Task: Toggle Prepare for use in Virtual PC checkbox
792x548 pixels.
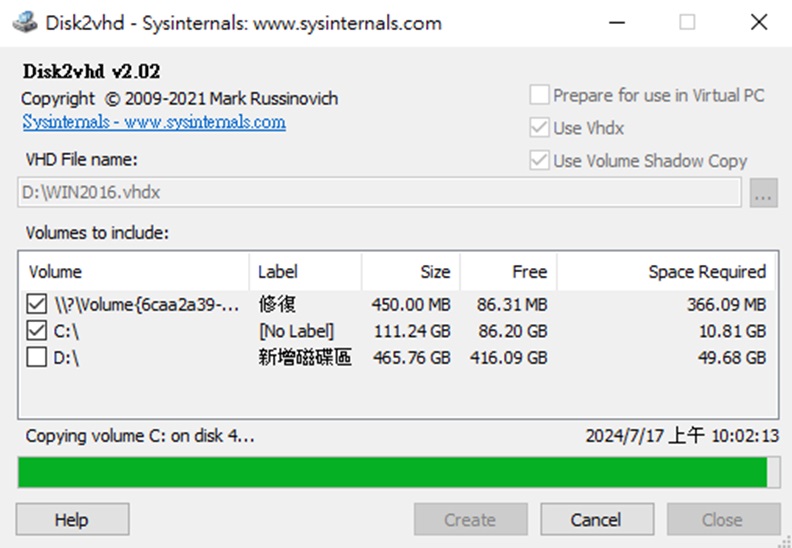Action: [x=539, y=95]
